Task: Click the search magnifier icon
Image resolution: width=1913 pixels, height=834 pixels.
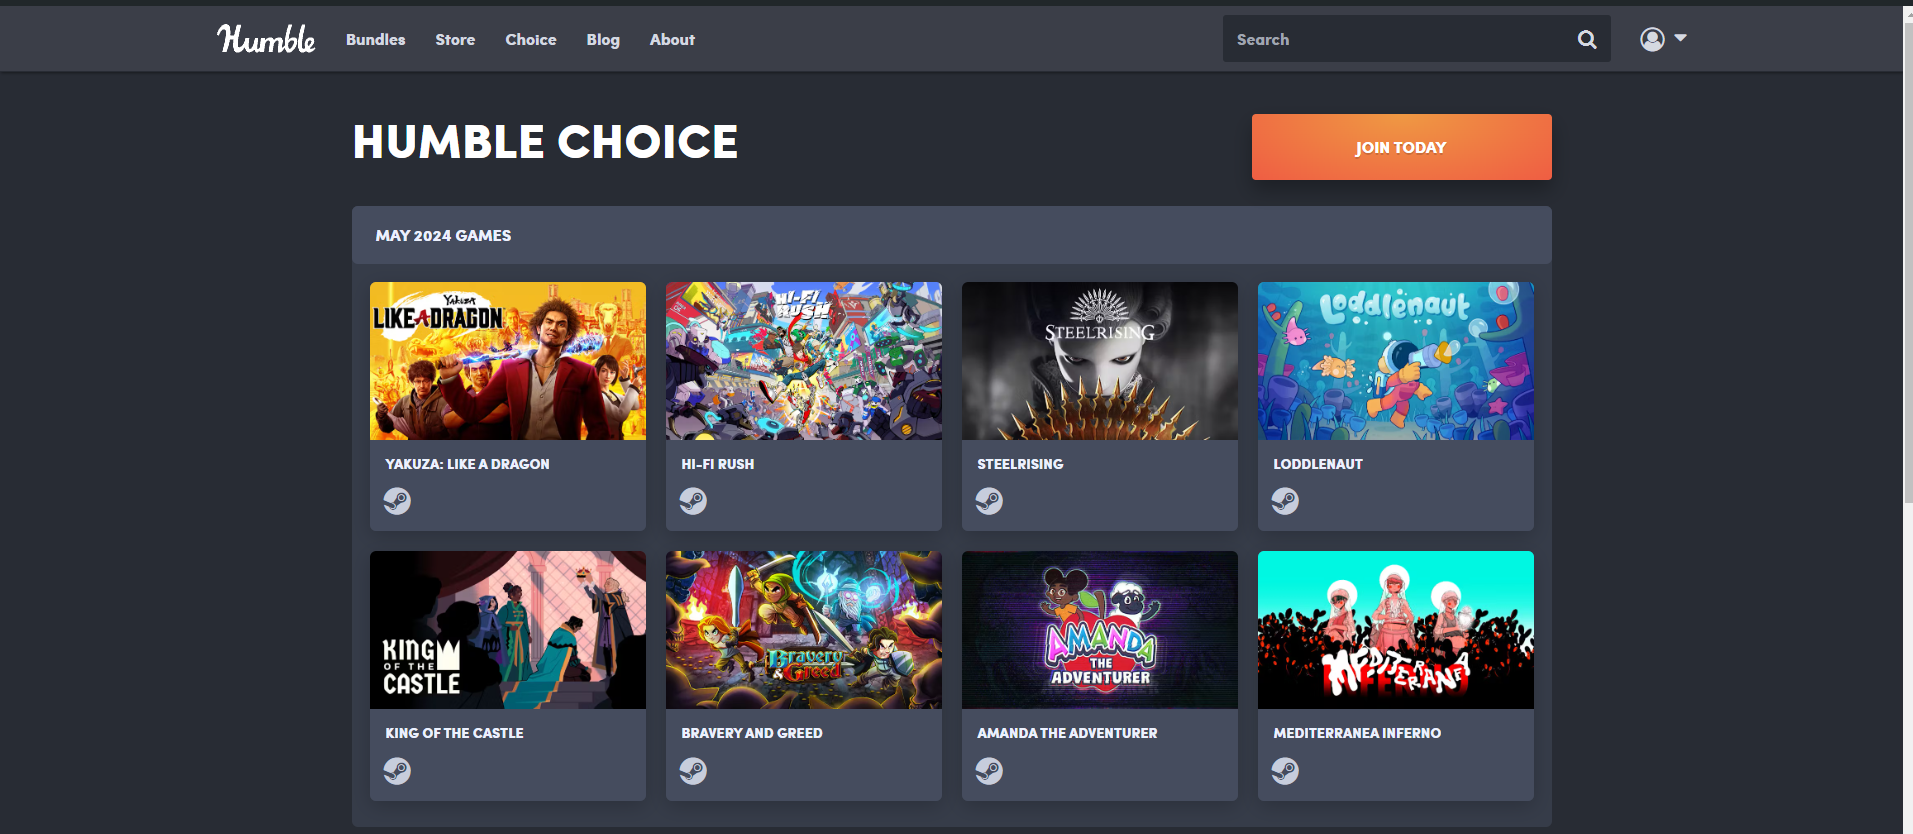Action: (1587, 39)
